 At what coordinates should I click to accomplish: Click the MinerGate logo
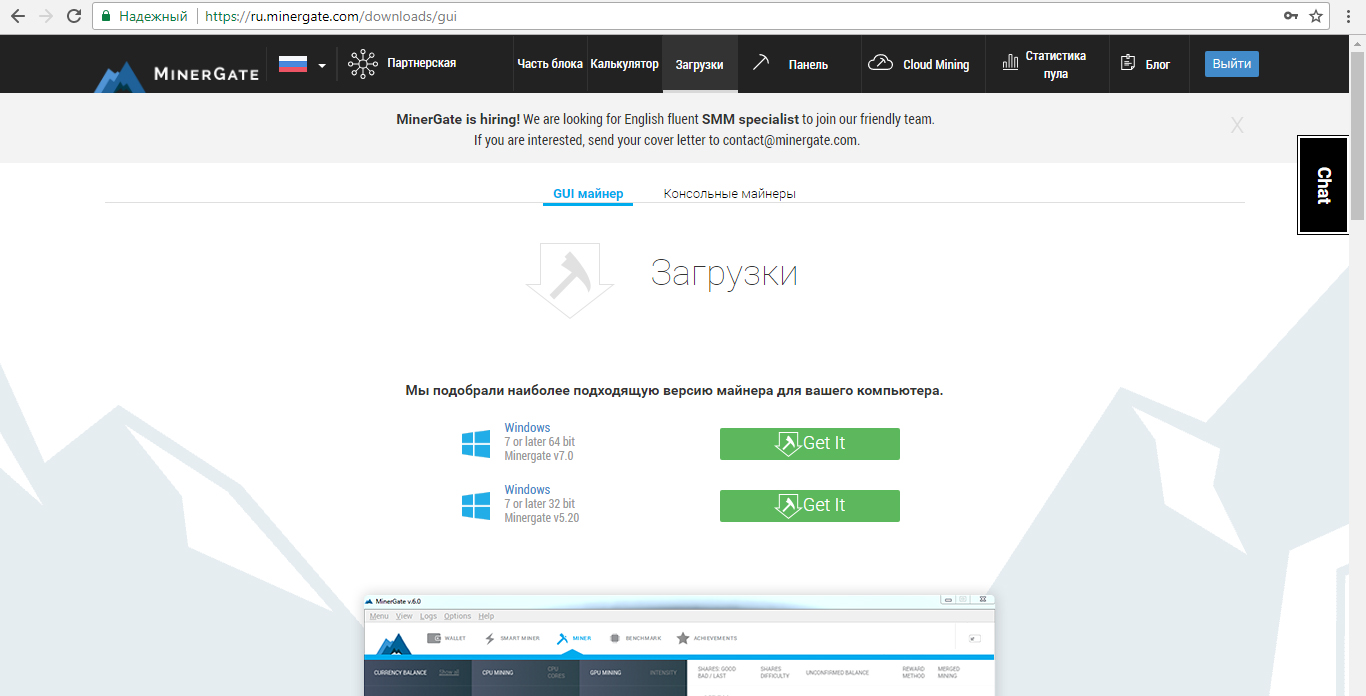click(176, 75)
